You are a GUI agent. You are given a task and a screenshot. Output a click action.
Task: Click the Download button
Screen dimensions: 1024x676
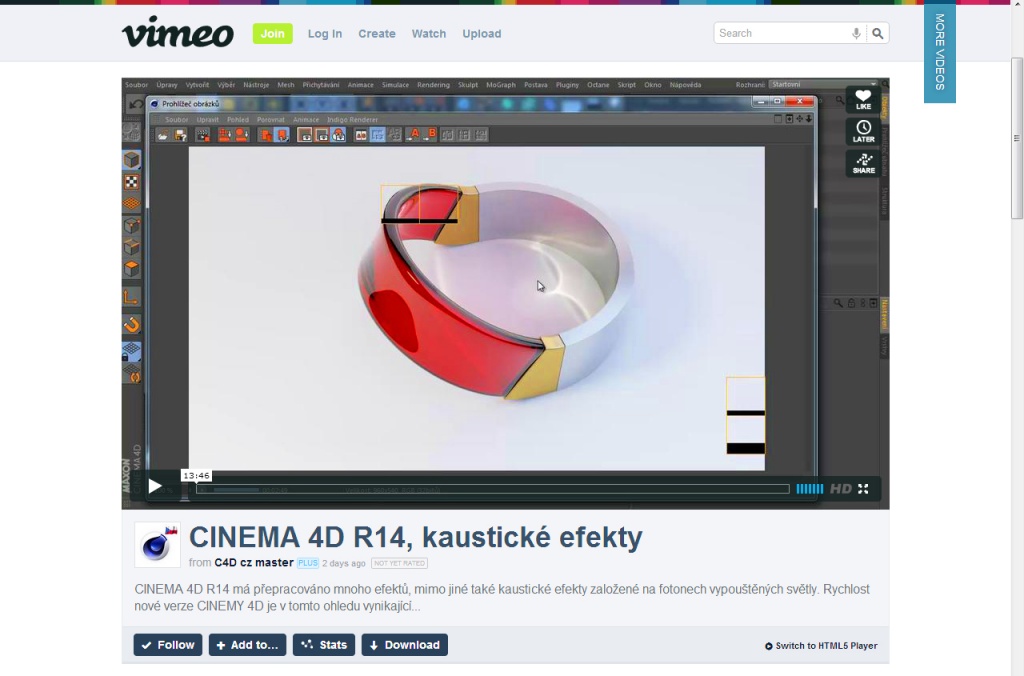click(405, 645)
